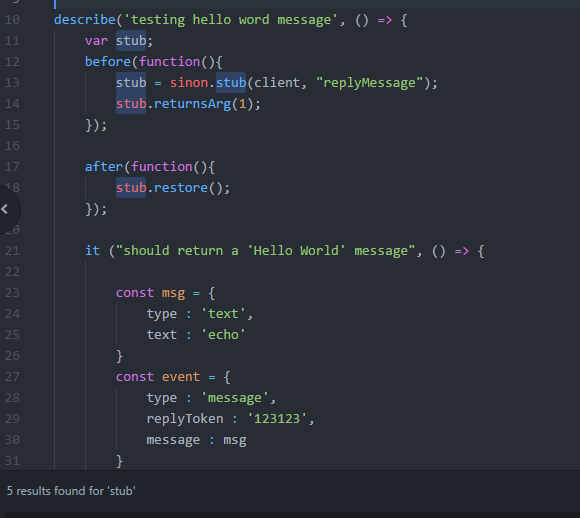This screenshot has width=580, height=518.
Task: Click the 'text' string value
Action: [223, 314]
